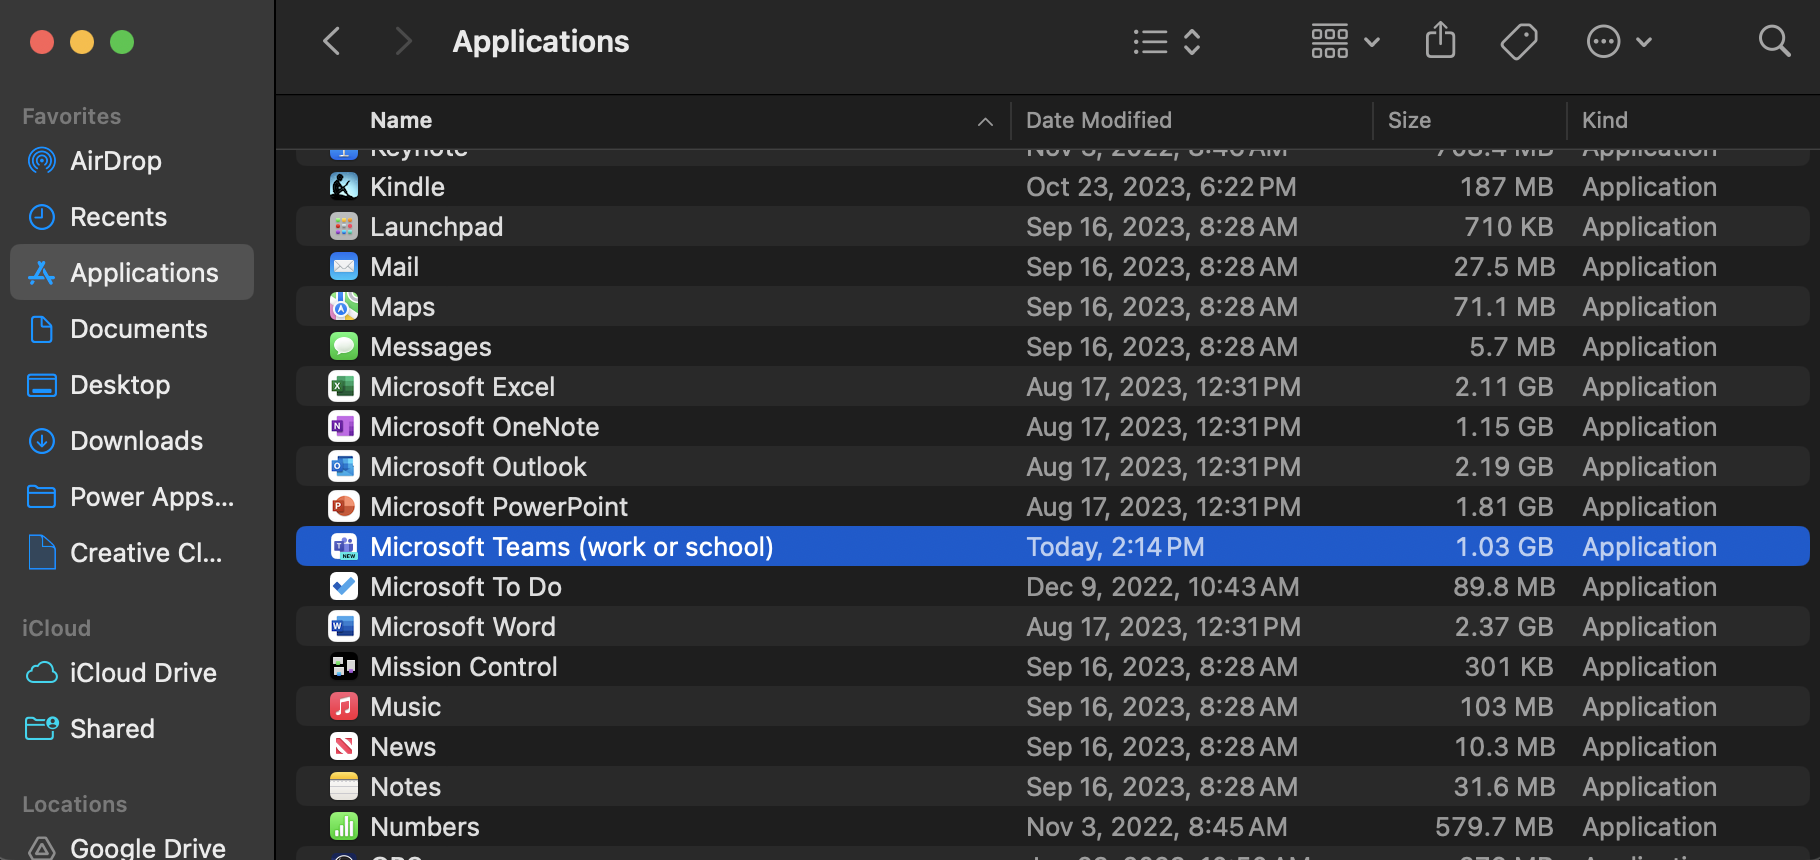Select the Microsoft Outlook icon
The image size is (1820, 860).
pyautogui.click(x=343, y=467)
